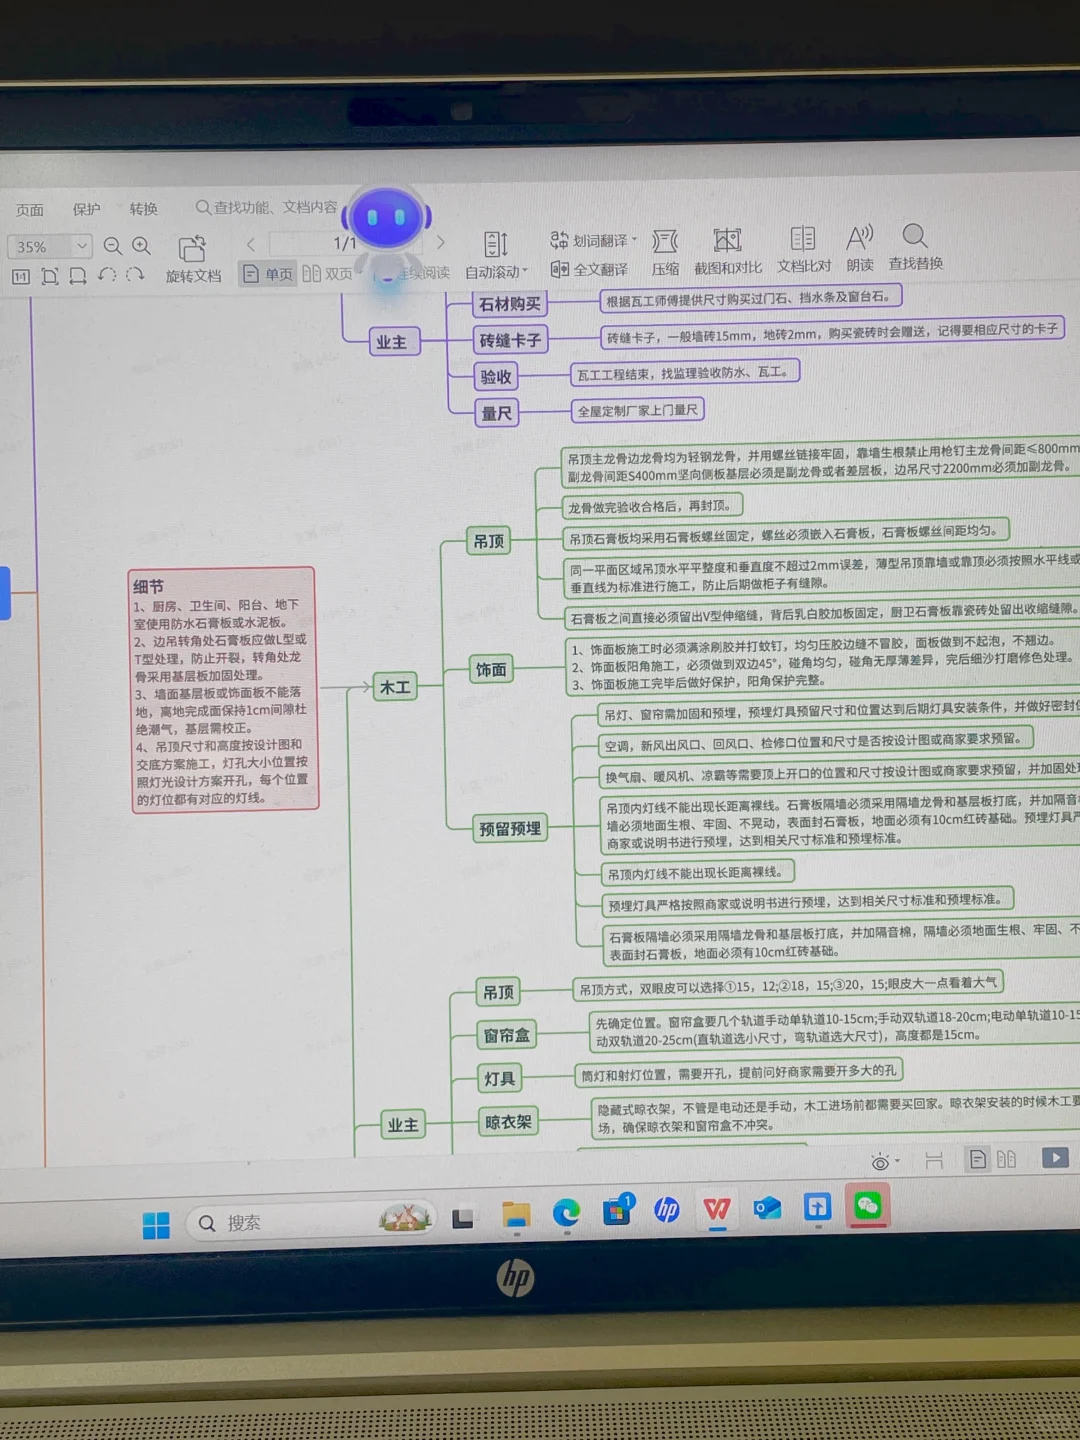
Task: Open Microsoft Edge from the taskbar
Action: (x=566, y=1213)
